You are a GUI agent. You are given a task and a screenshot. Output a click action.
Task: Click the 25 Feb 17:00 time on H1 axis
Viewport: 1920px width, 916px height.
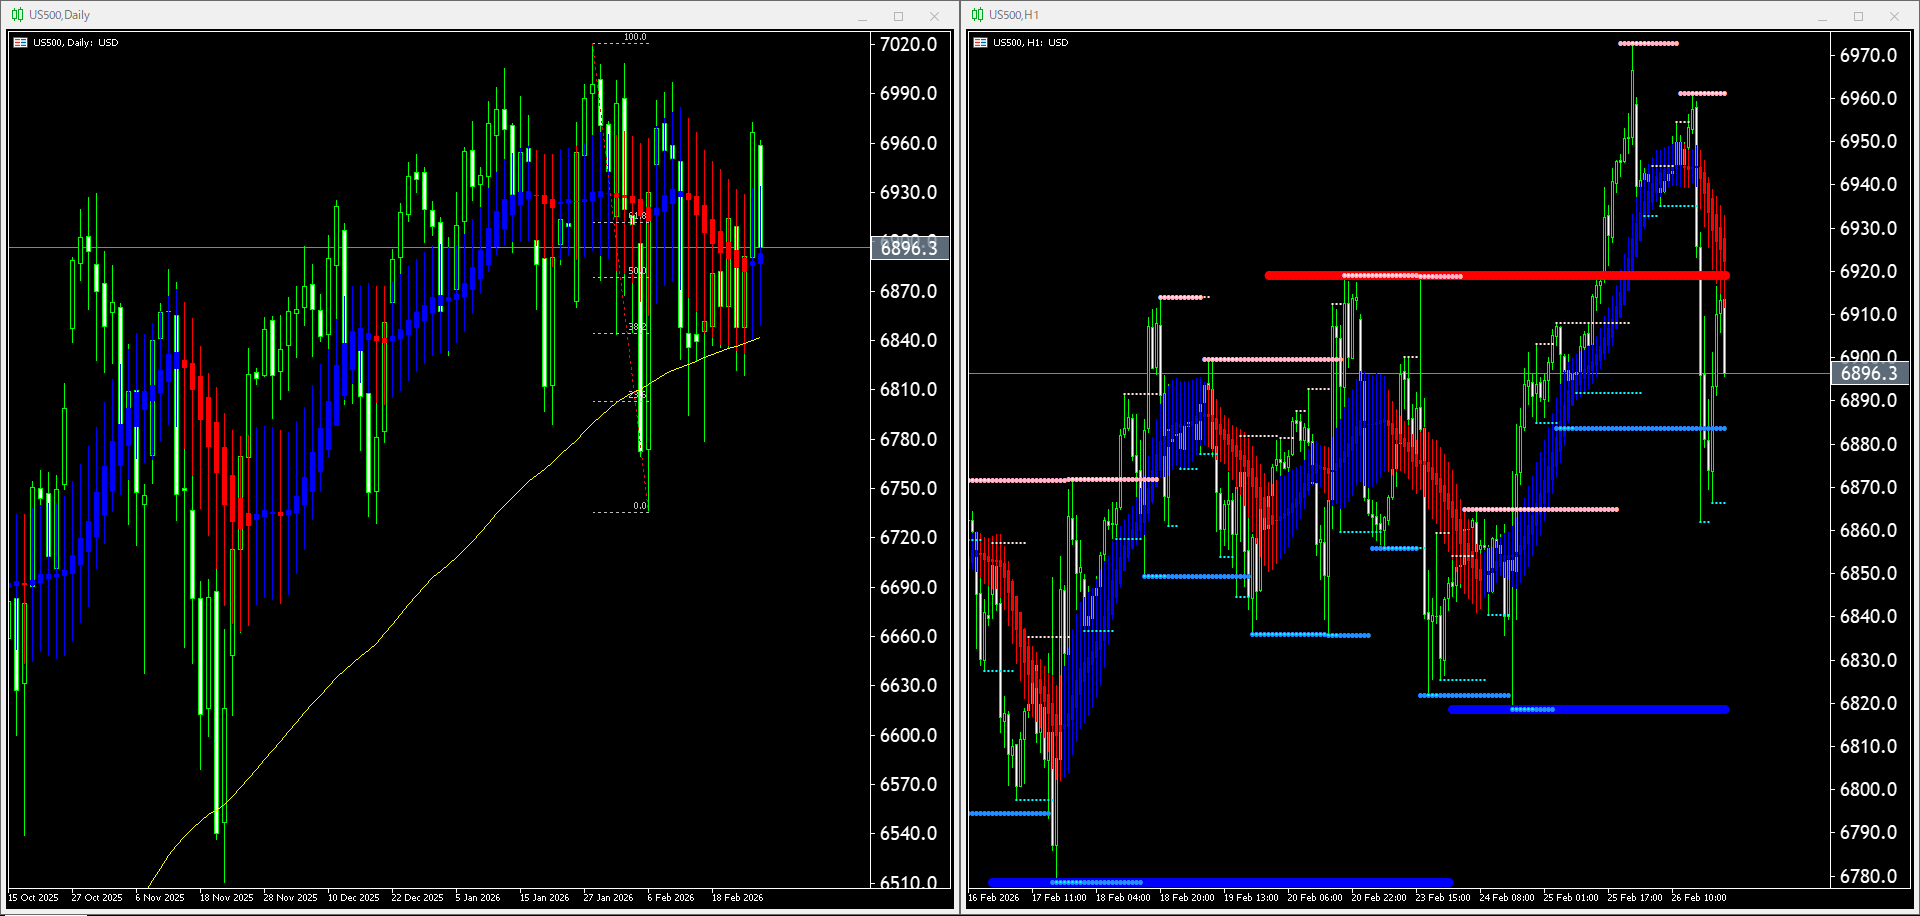[1635, 898]
